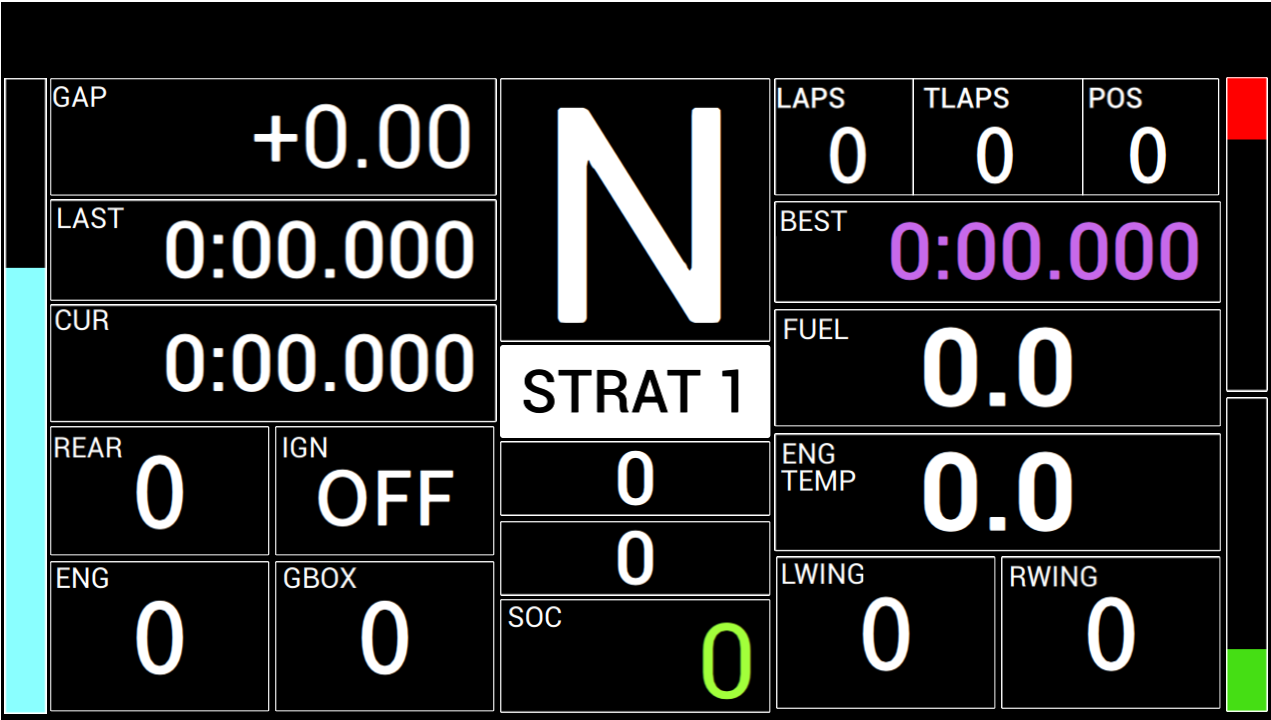Click the red segment of right gauge
Image resolution: width=1271 pixels, height=720 pixels.
(1247, 109)
